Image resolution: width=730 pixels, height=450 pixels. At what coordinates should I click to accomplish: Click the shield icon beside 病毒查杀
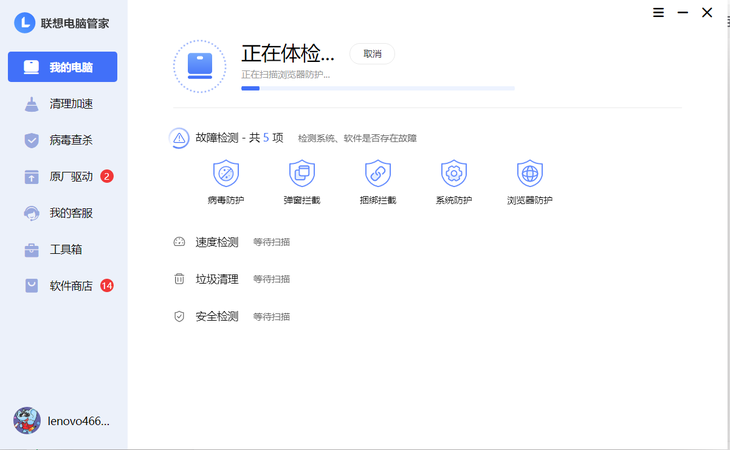tap(32, 140)
